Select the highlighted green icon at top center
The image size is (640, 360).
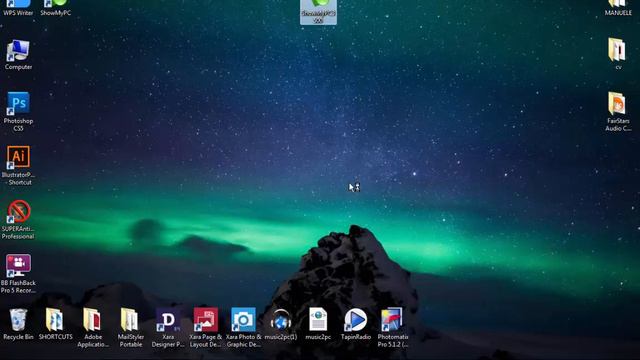(x=318, y=12)
